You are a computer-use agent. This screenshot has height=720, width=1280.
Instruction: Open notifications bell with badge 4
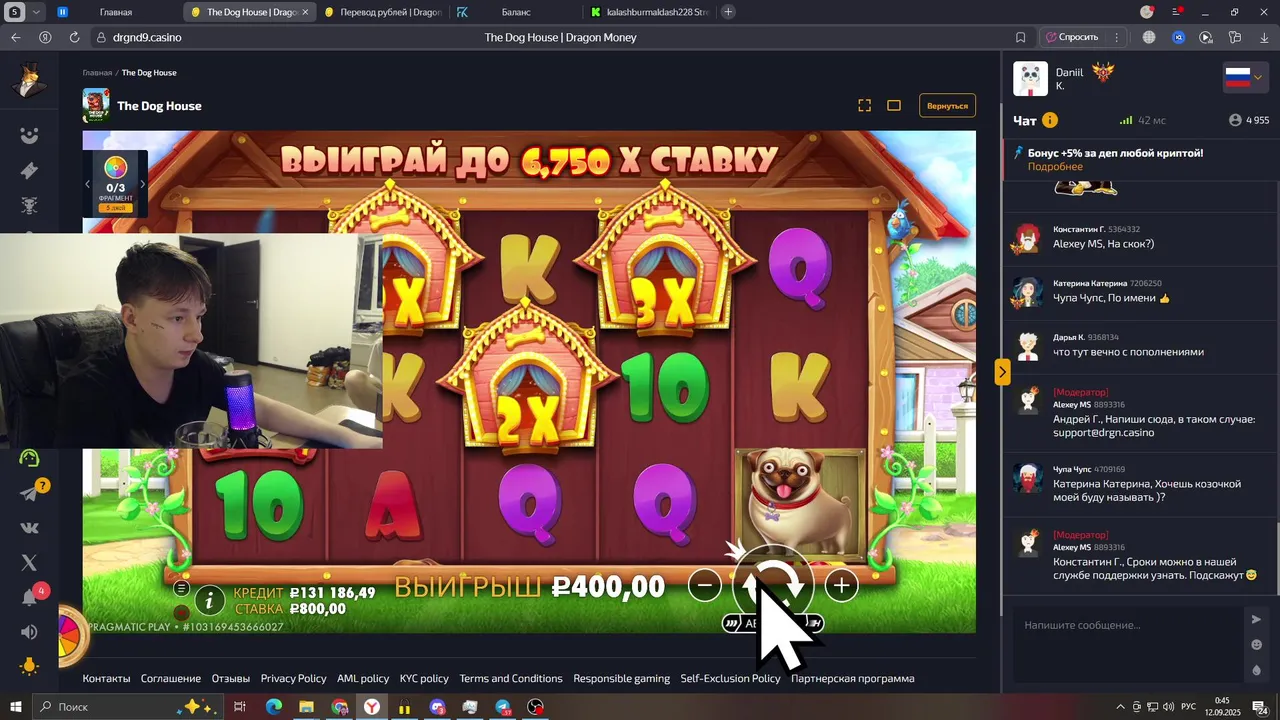[29, 598]
